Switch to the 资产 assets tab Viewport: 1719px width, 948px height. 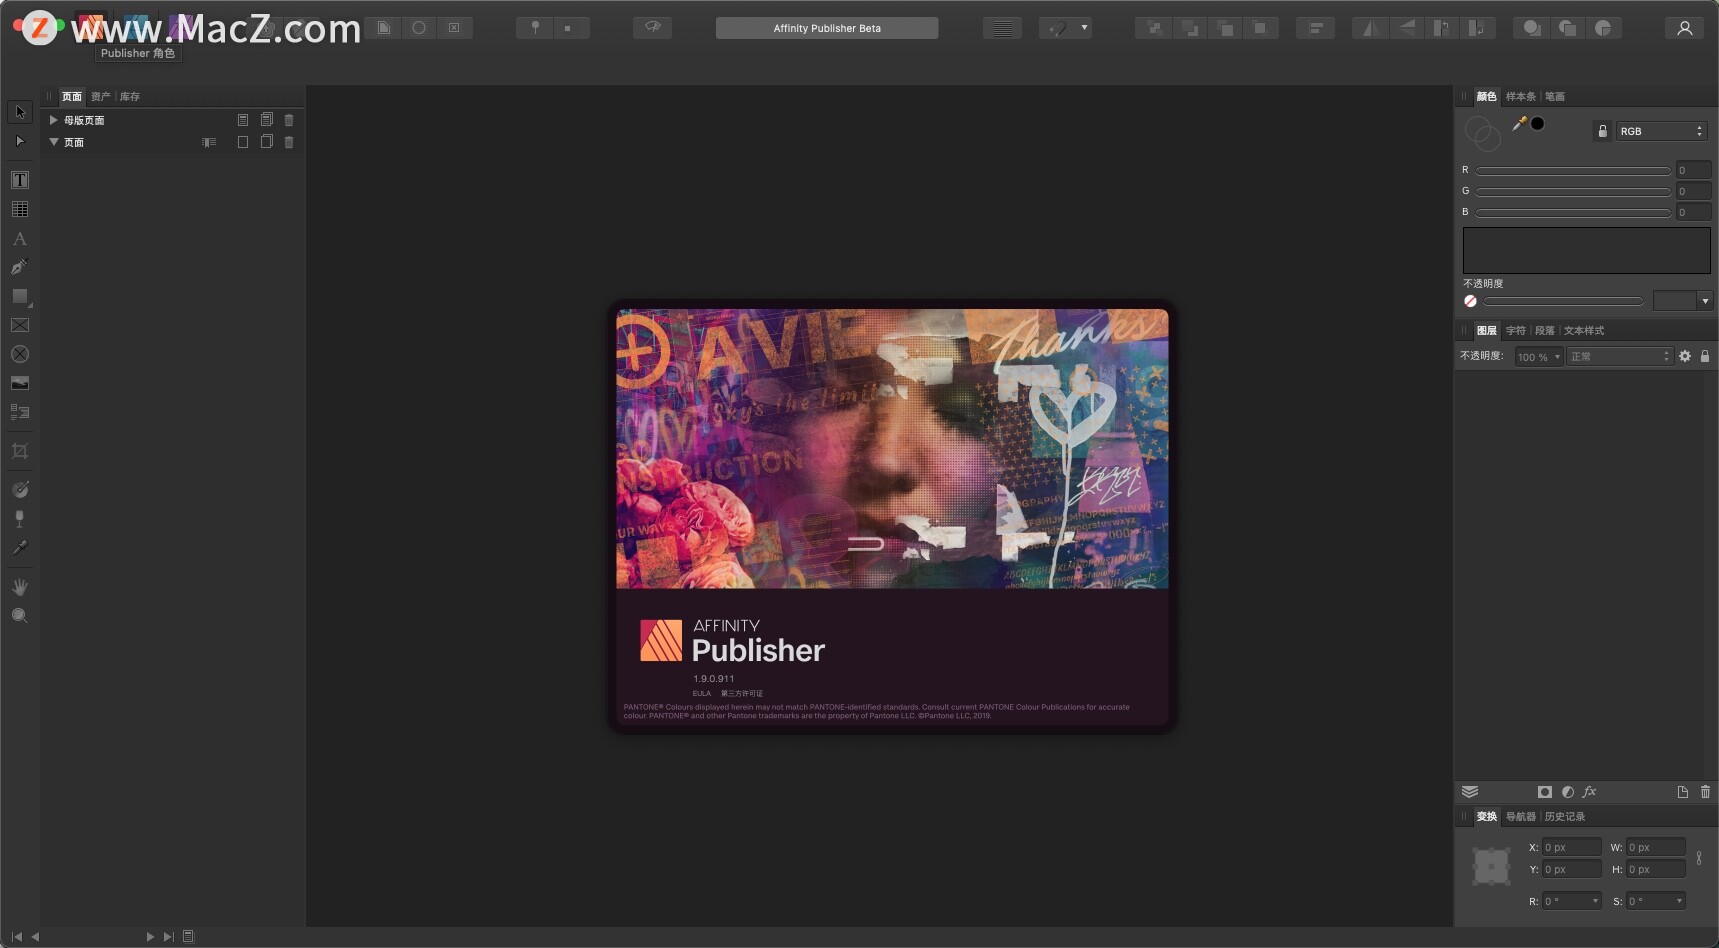click(100, 97)
